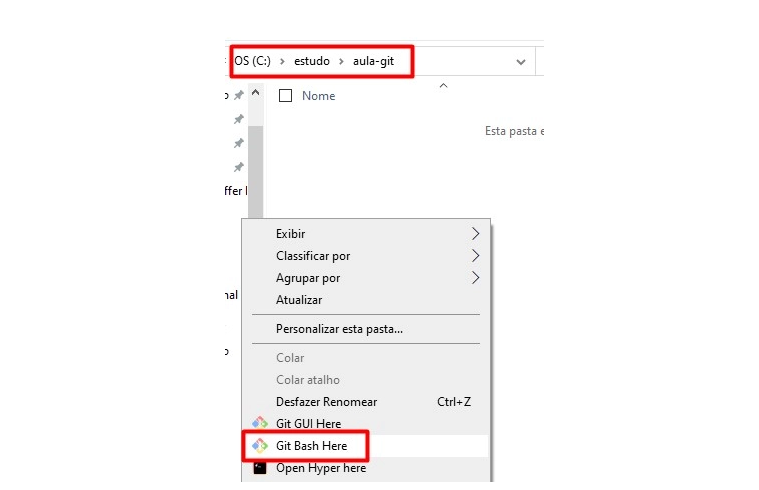
Task: Click the third pin icon in sidebar
Action: (239, 143)
